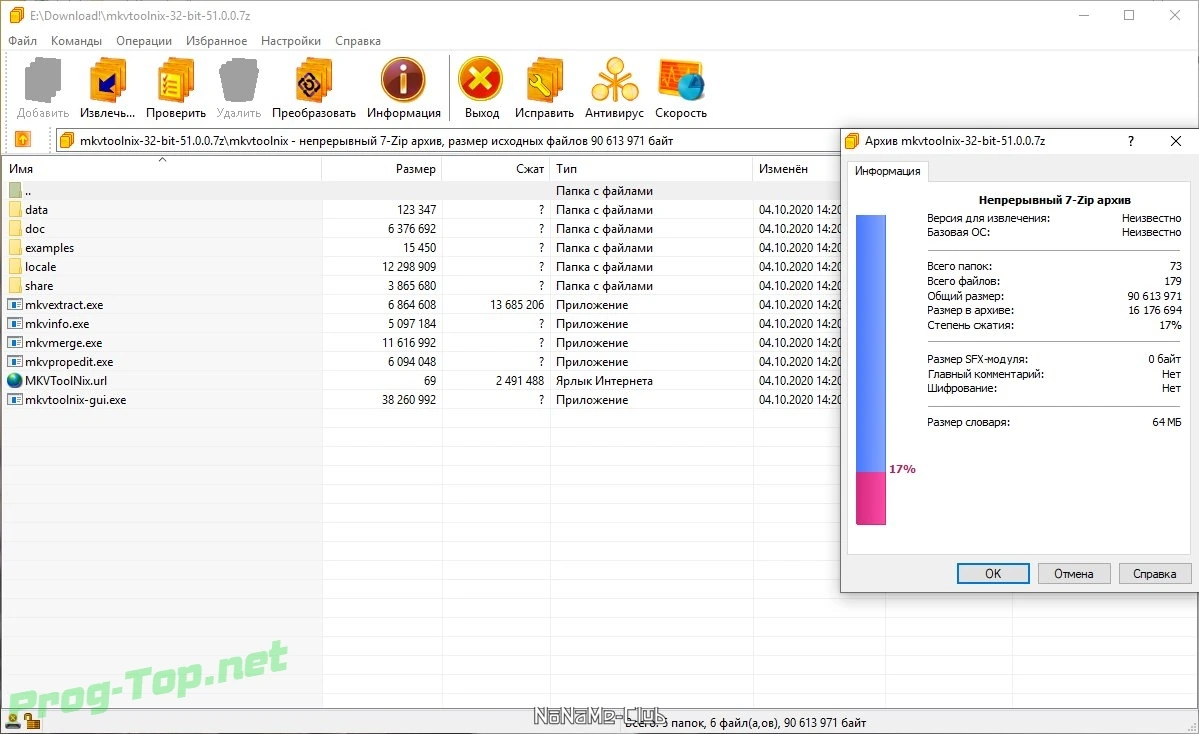
Task: Select the file name mkvmerge.exe
Action: pyautogui.click(x=63, y=343)
